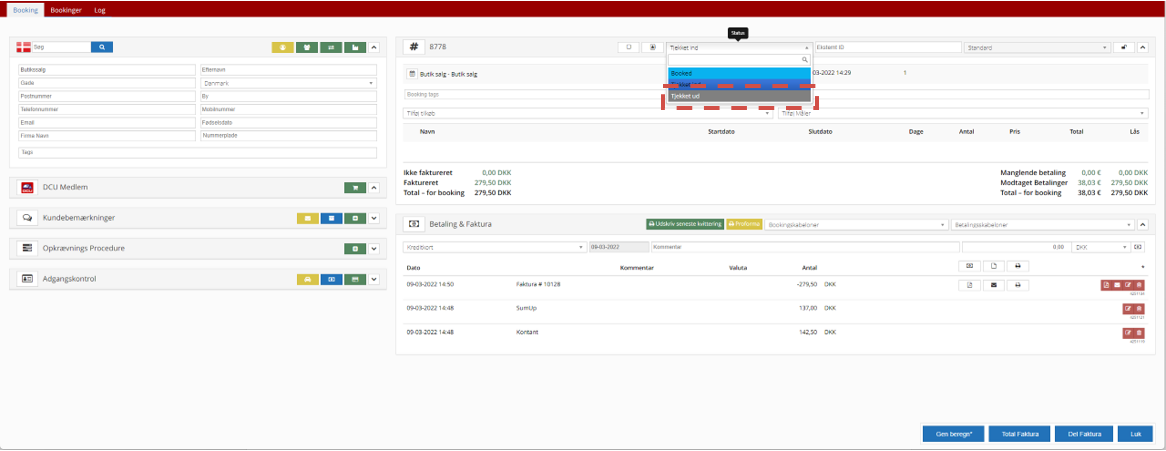Collapse the Betaling & Faktura panel
The image size is (1166, 451).
(x=1142, y=225)
